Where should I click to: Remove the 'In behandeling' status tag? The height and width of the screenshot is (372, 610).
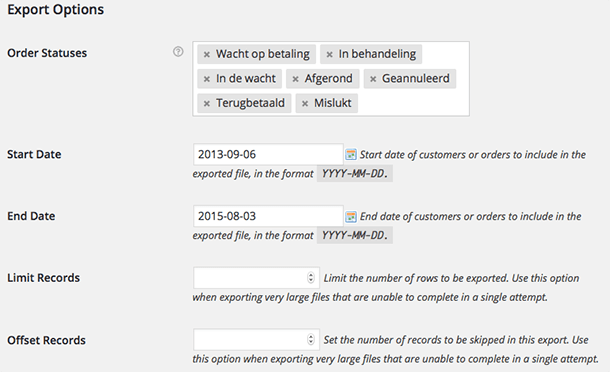pos(329,54)
